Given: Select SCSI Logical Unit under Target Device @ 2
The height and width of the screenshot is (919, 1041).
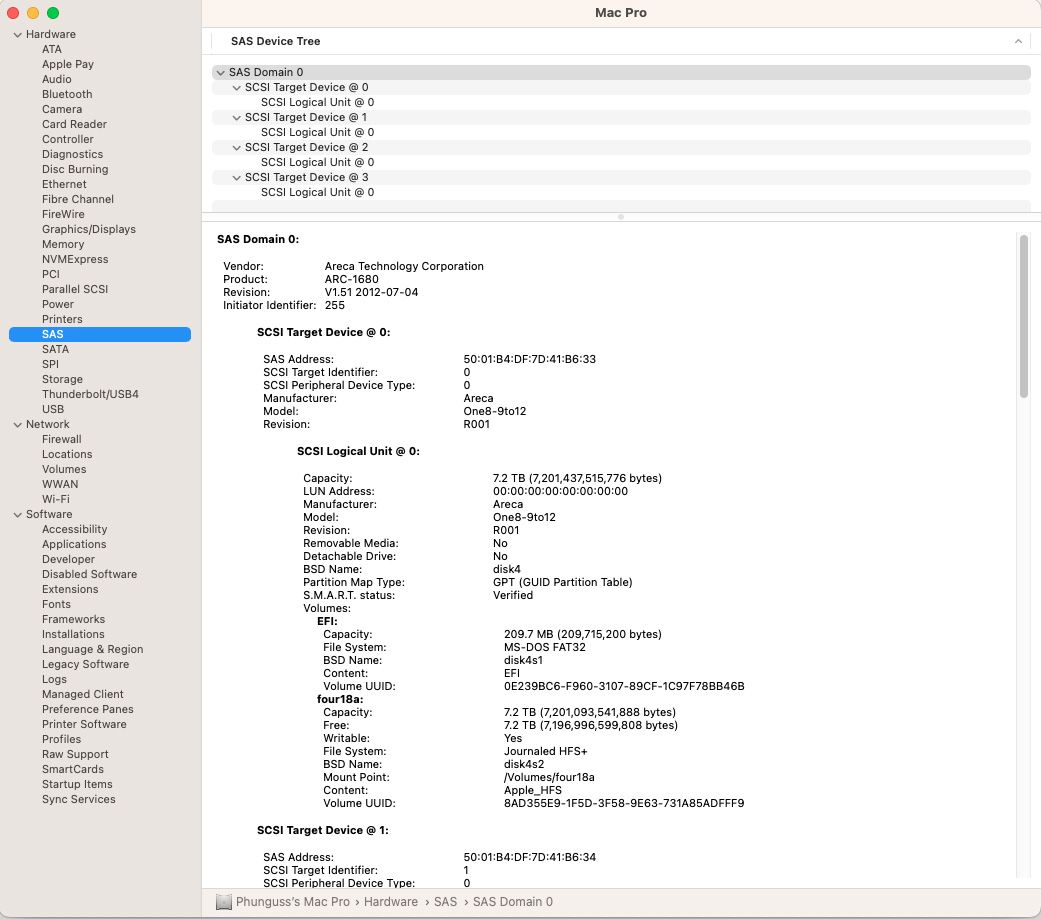Looking at the screenshot, I should [317, 162].
